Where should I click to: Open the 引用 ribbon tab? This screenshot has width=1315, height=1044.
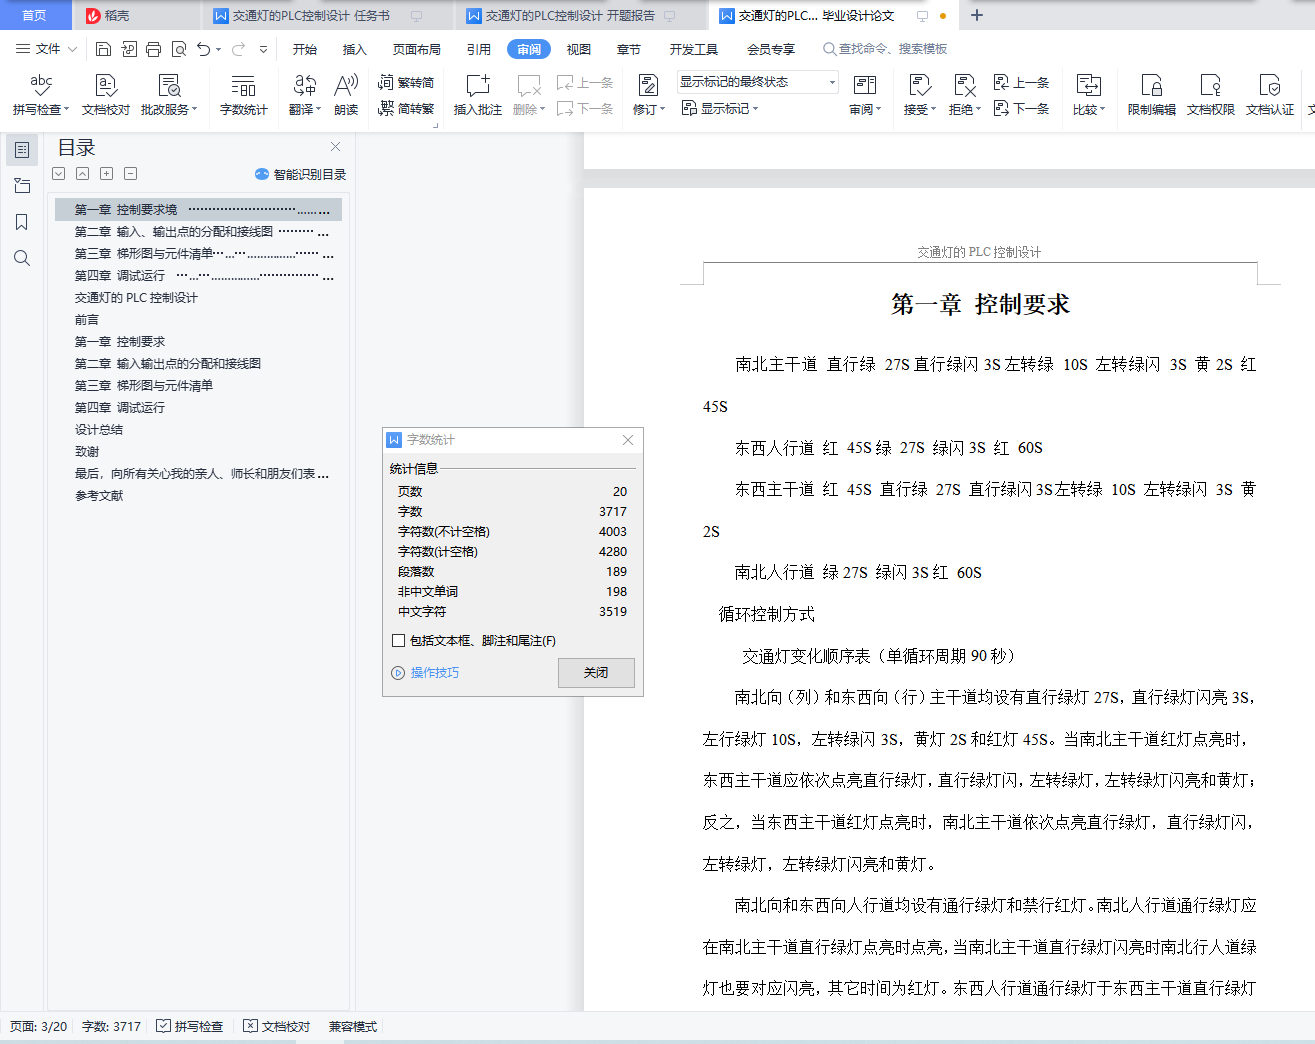point(479,49)
